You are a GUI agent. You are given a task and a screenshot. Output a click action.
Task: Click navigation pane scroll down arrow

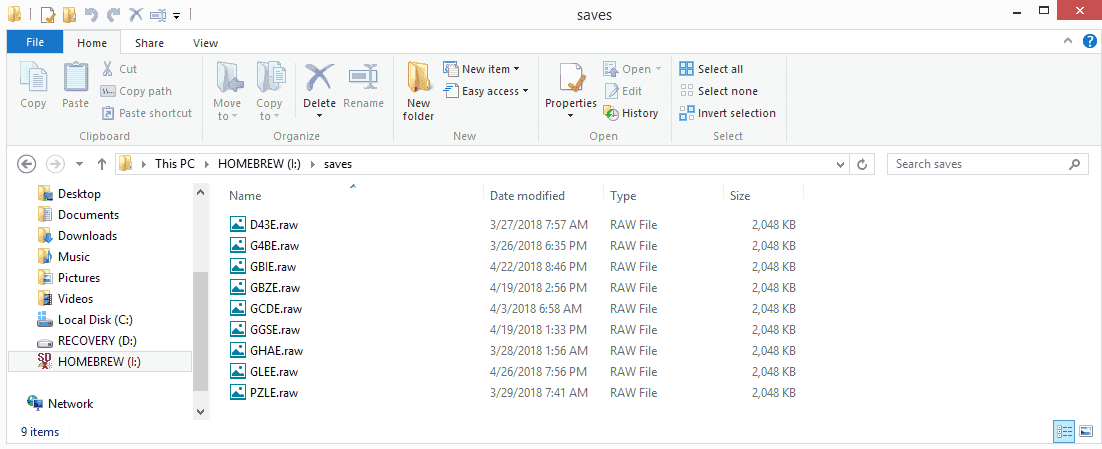(200, 412)
